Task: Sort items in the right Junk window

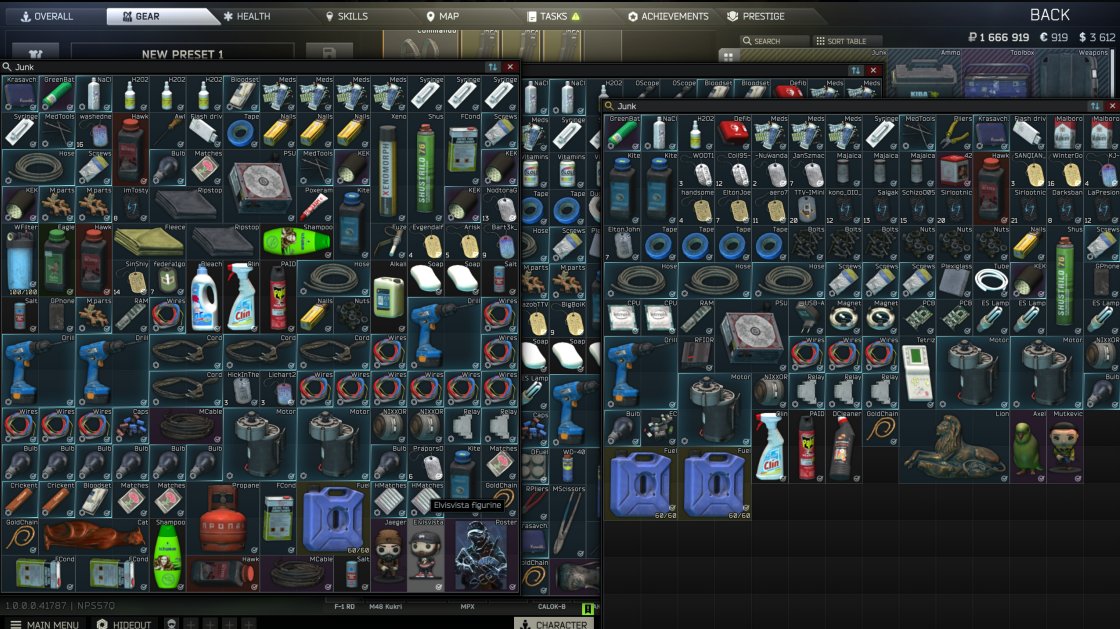Action: (1096, 106)
